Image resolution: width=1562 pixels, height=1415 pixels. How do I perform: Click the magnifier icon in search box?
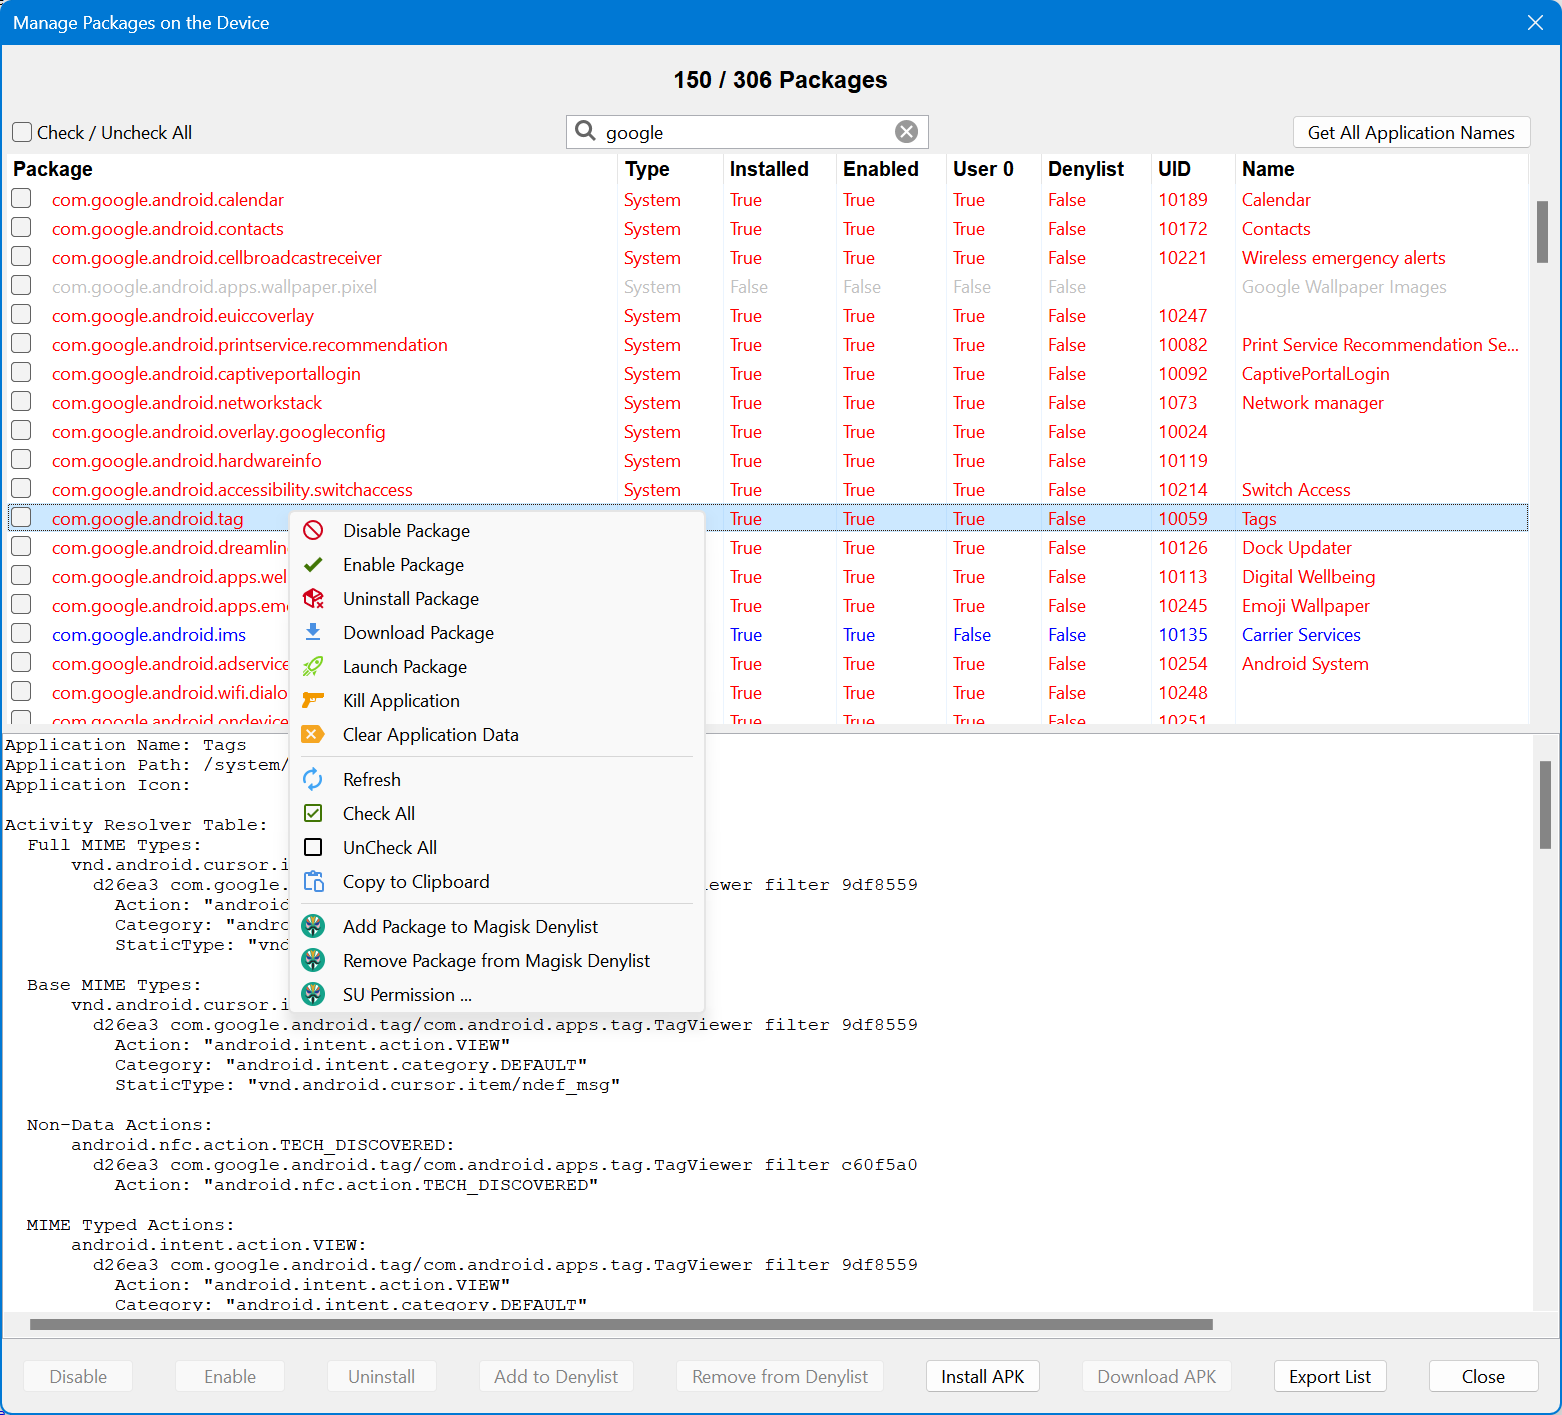[586, 132]
